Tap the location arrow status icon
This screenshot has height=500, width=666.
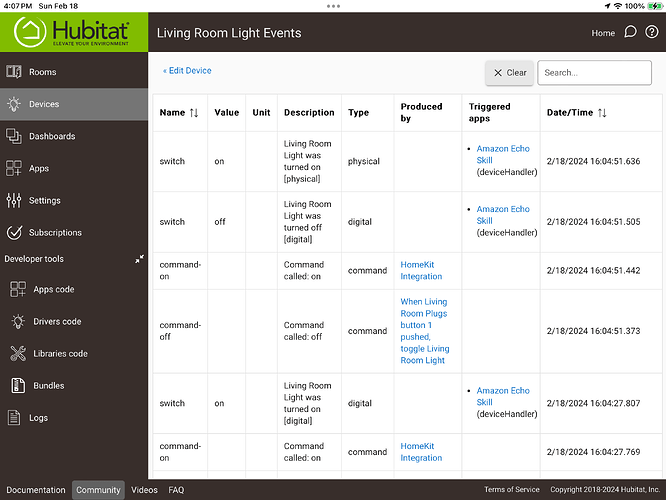pos(607,6)
